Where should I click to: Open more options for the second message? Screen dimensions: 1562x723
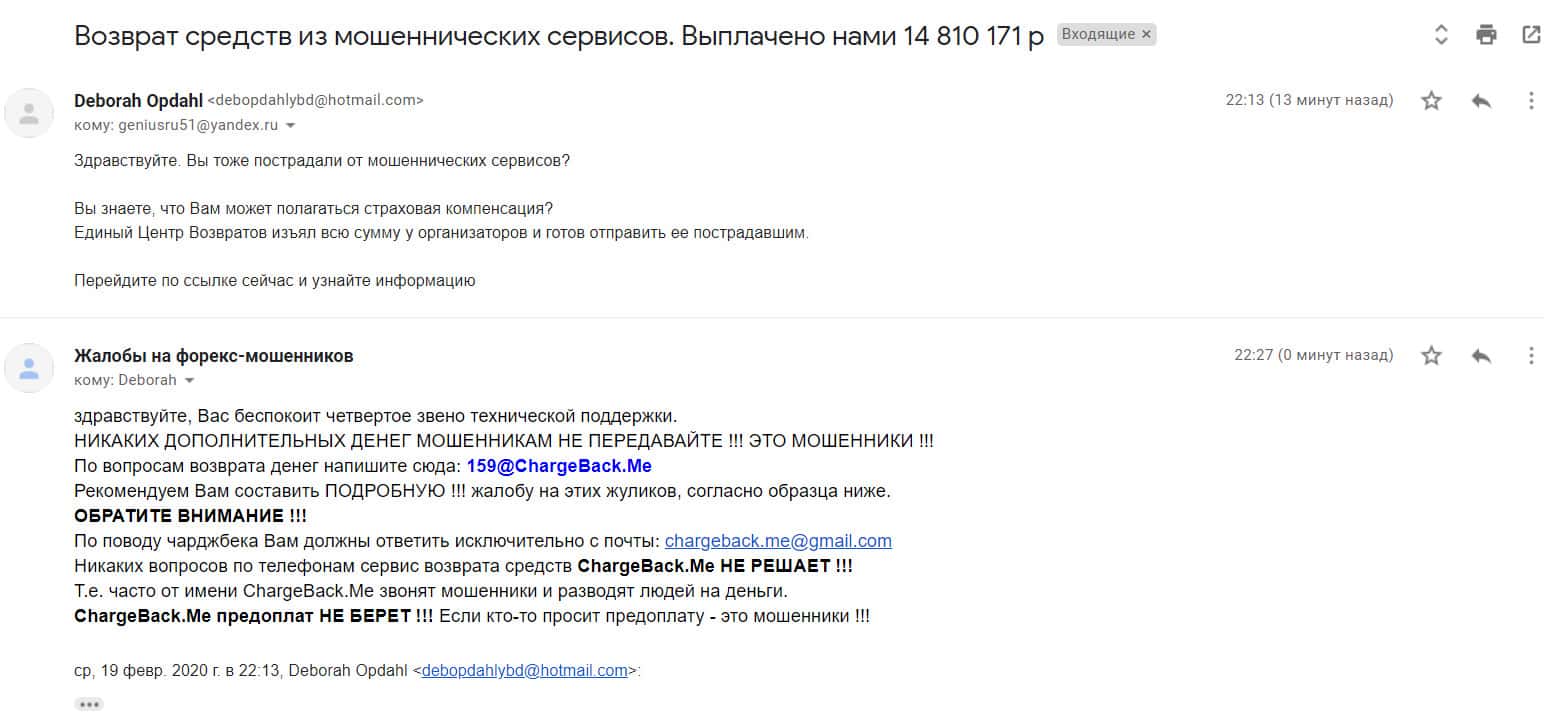[1531, 355]
